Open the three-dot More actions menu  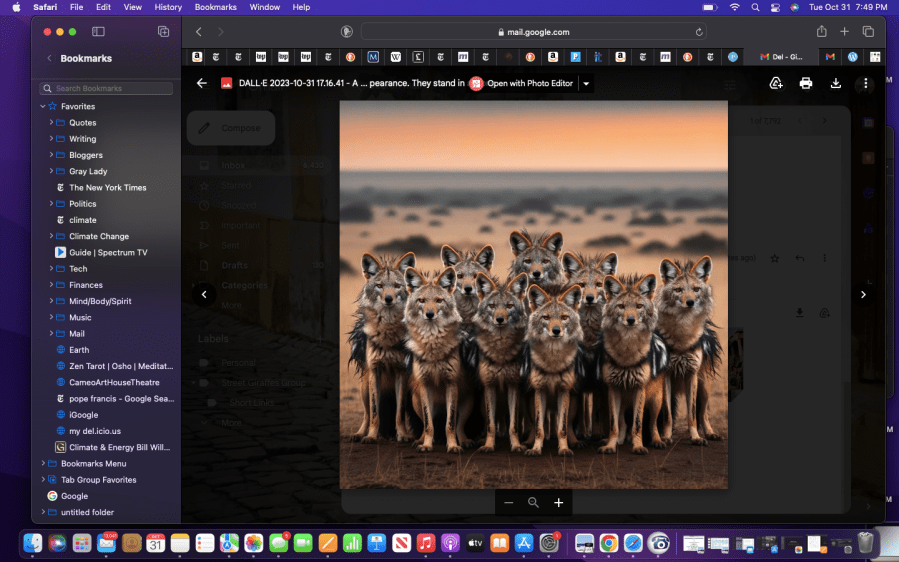[866, 84]
